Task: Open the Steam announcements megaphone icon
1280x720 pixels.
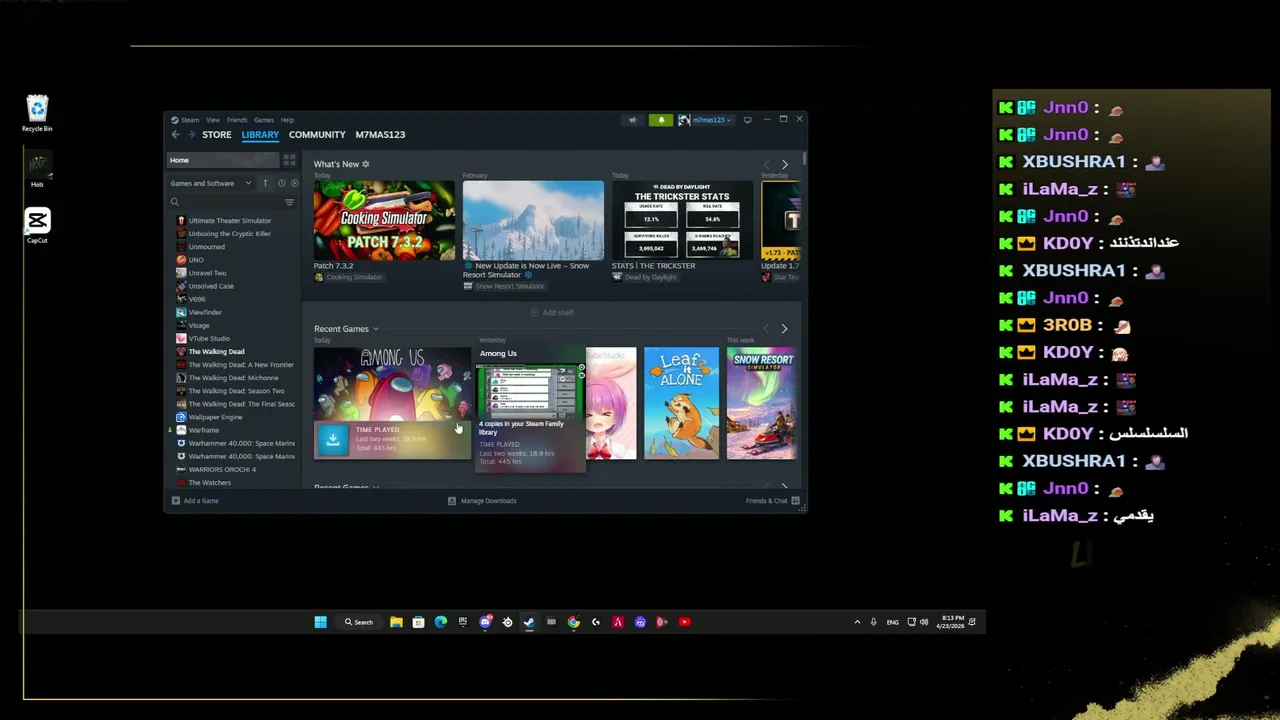Action: coord(632,120)
